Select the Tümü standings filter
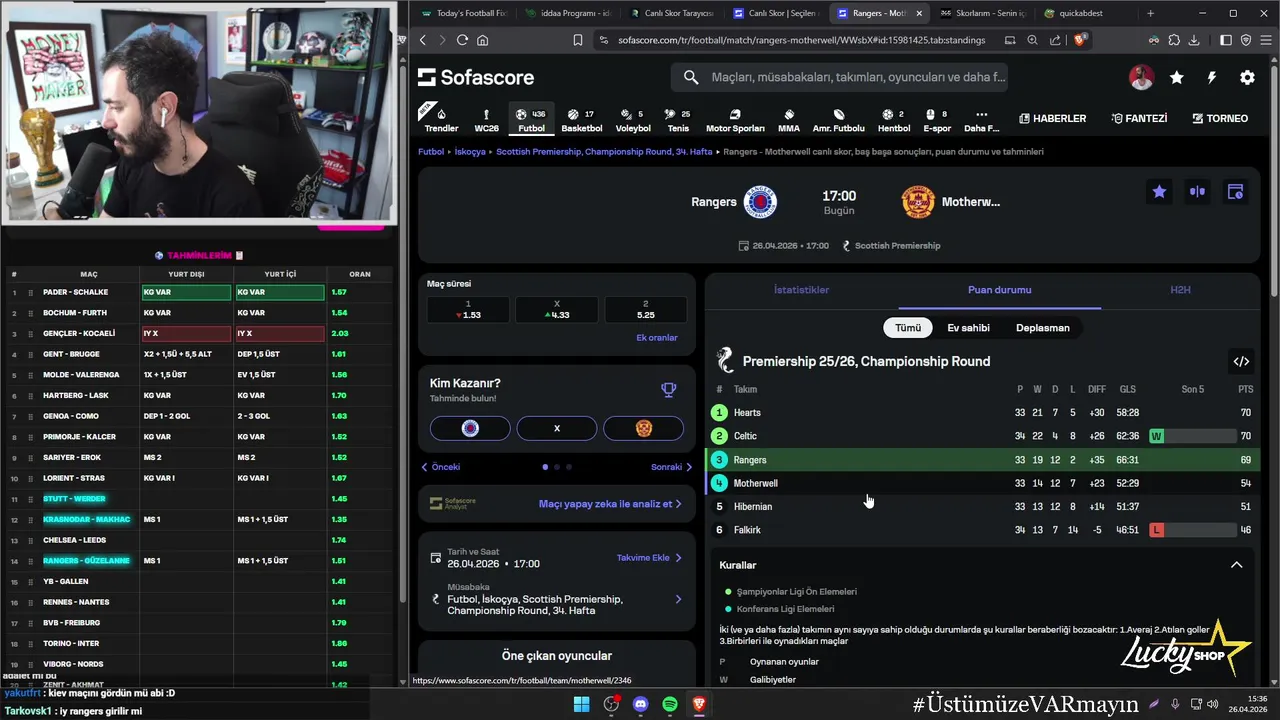The image size is (1280, 720). click(908, 327)
